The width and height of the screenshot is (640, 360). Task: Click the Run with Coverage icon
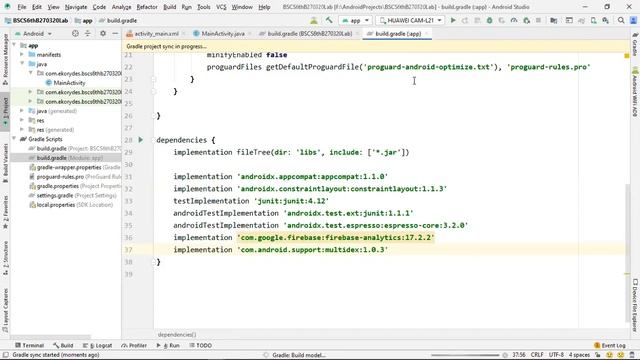pos(502,20)
